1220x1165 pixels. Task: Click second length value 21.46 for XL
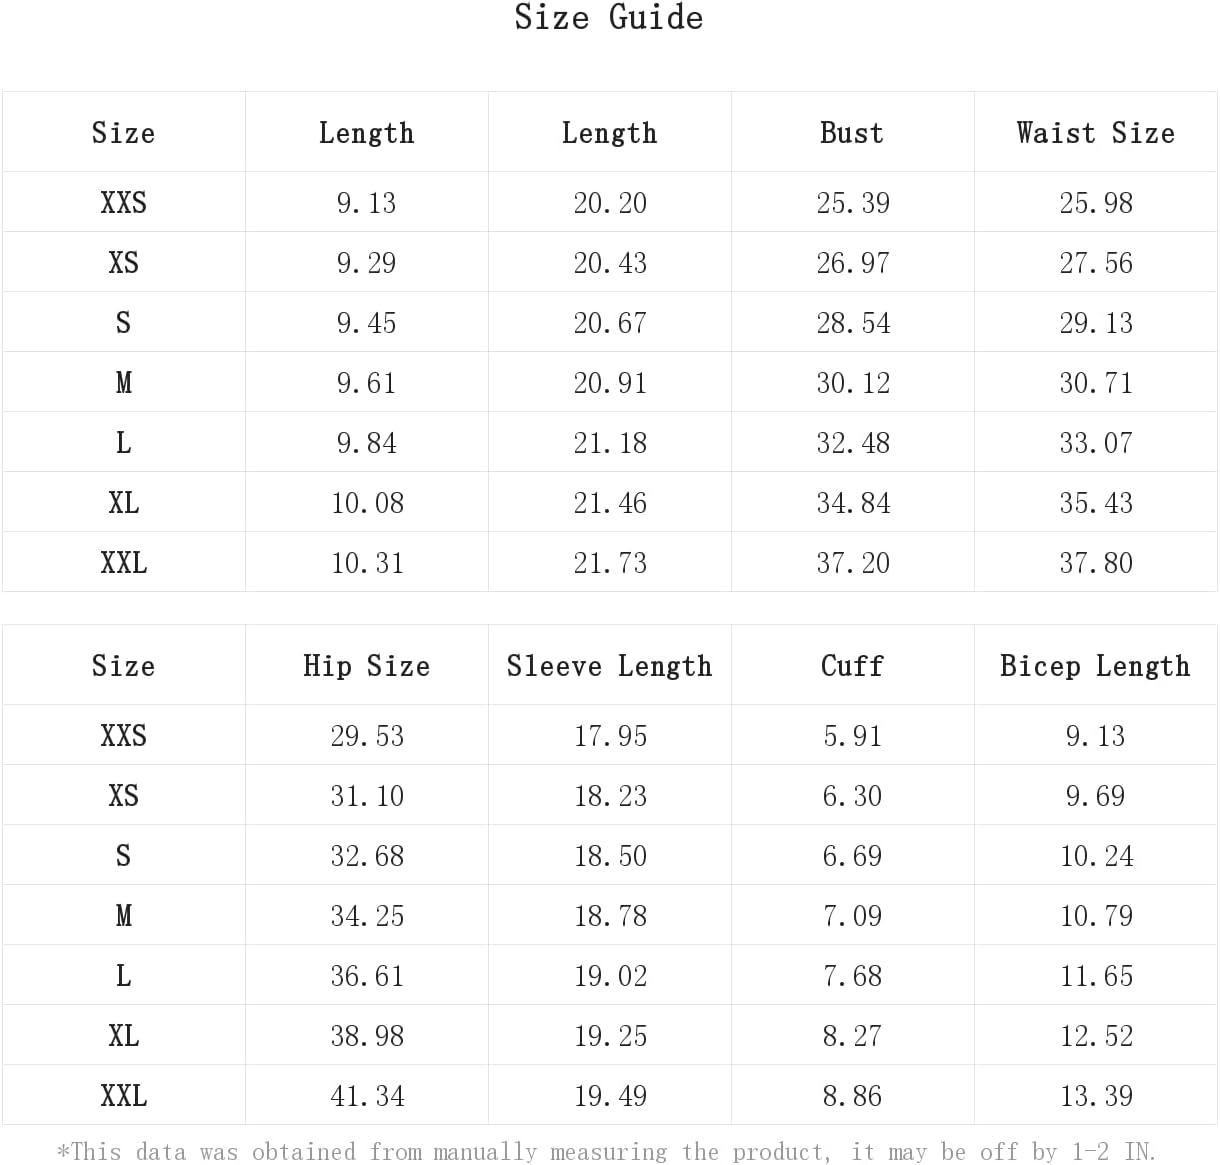(x=610, y=503)
